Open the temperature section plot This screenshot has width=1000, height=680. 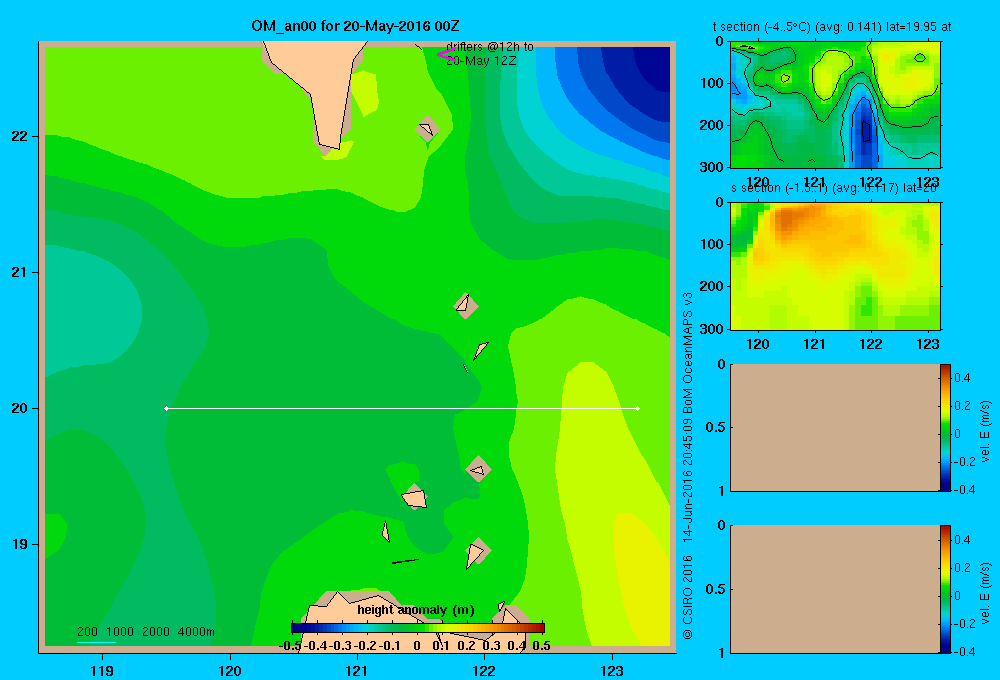835,105
